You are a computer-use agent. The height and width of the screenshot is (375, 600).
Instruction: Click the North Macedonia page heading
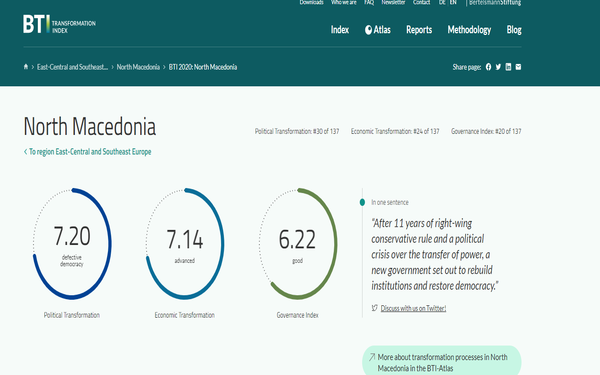(90, 127)
